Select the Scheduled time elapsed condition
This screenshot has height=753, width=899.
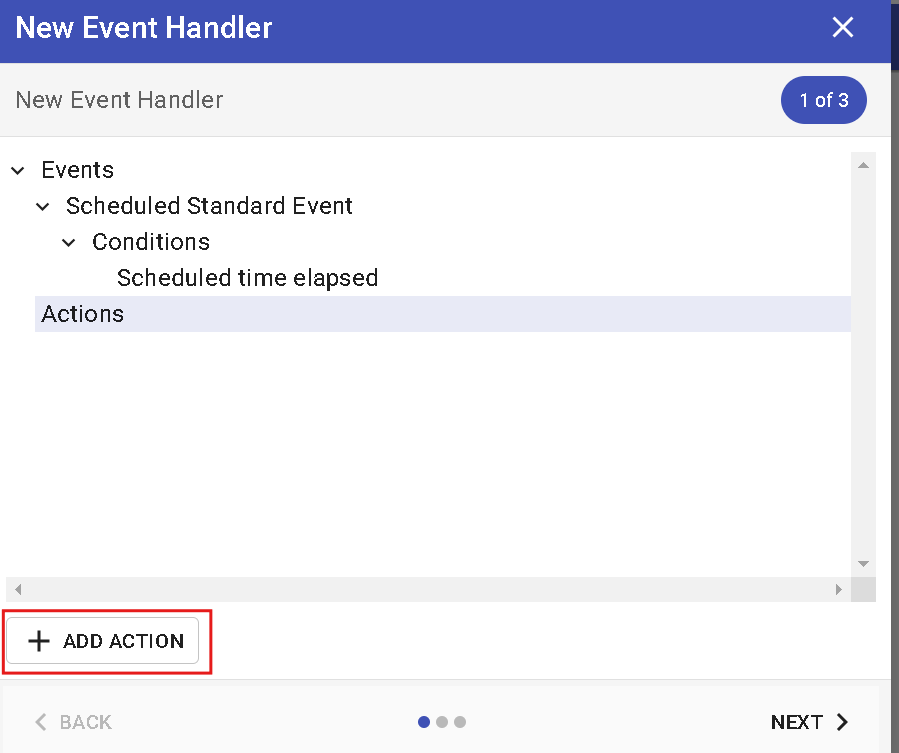247,278
